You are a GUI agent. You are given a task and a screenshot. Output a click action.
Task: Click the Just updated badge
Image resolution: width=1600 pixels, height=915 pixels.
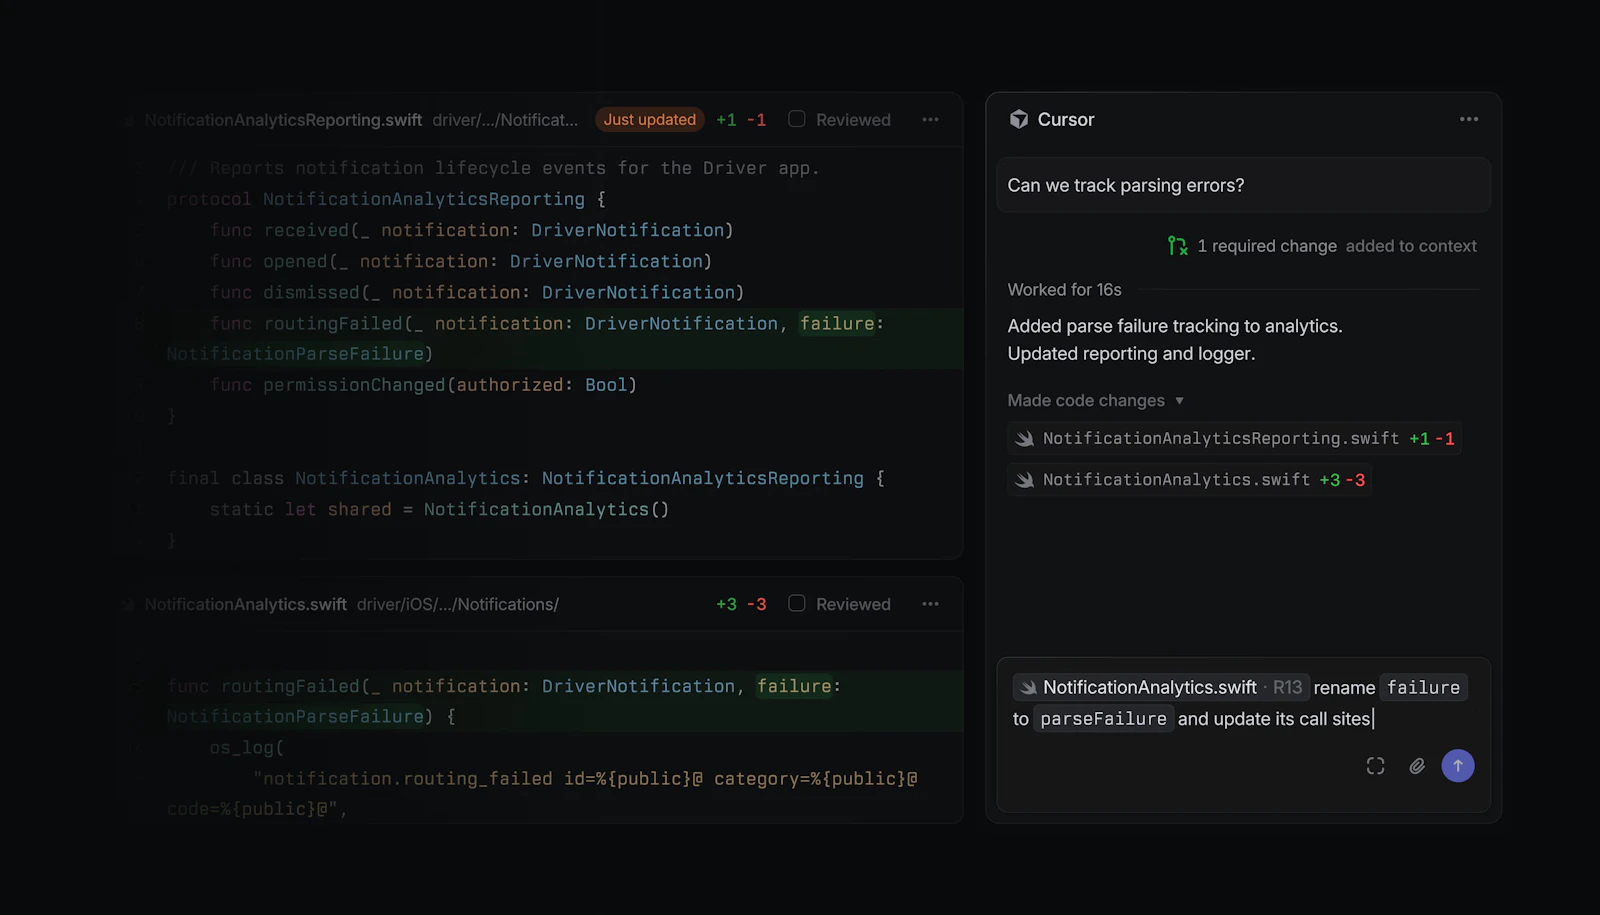tap(650, 119)
